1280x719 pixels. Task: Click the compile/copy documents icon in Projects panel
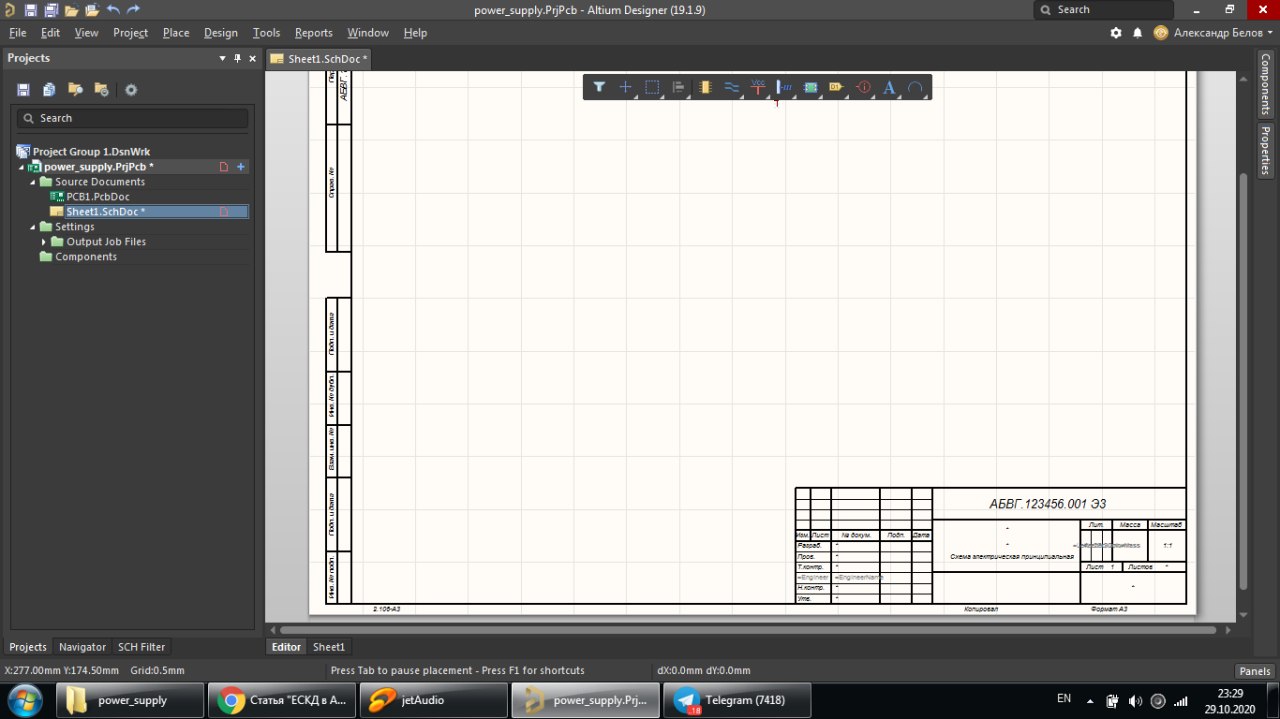[x=49, y=89]
